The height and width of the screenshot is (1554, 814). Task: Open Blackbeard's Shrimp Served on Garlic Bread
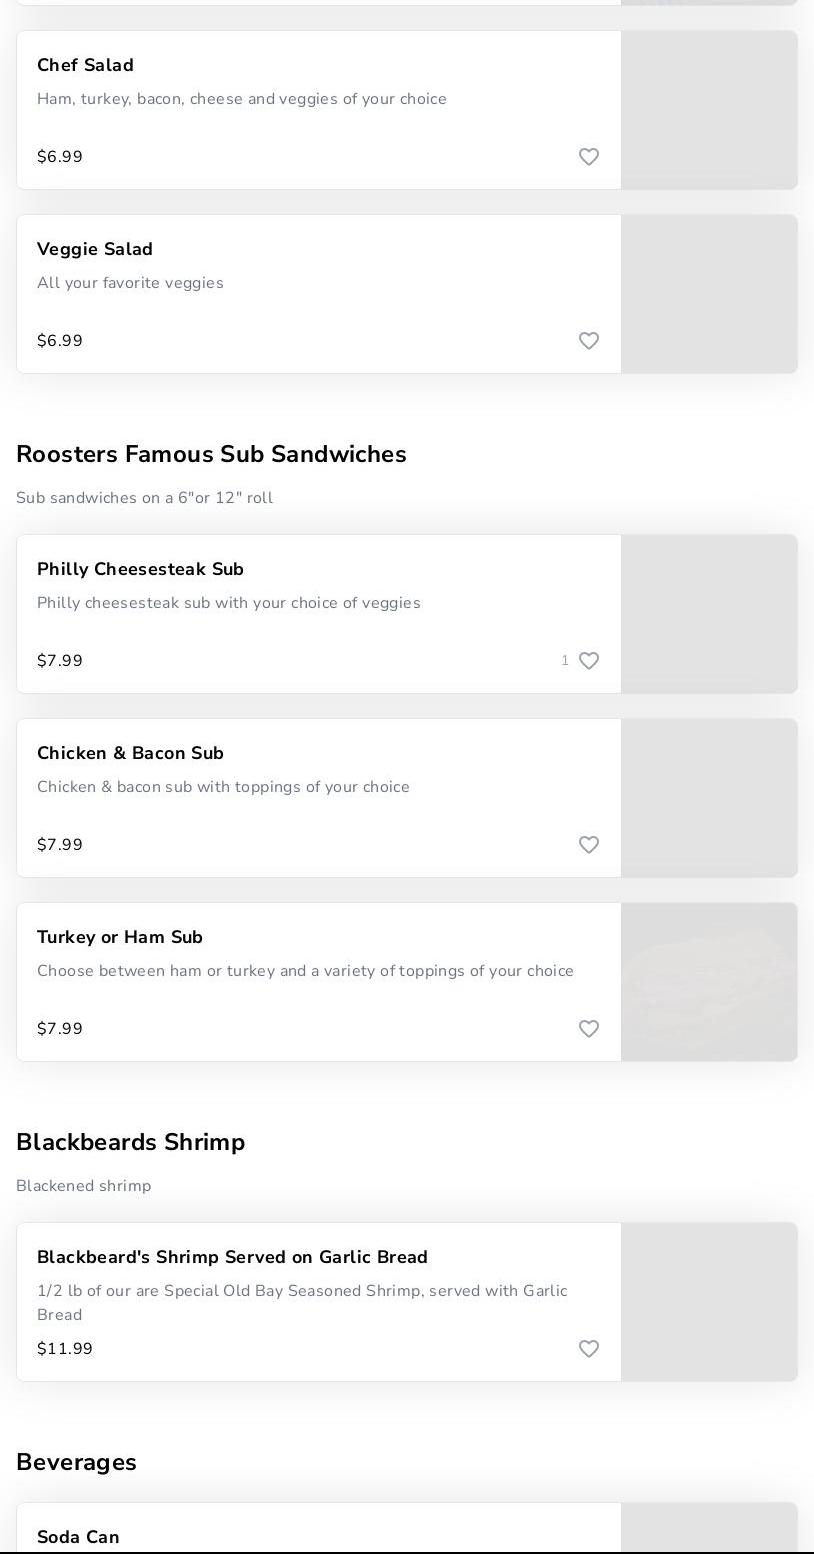(x=232, y=1257)
